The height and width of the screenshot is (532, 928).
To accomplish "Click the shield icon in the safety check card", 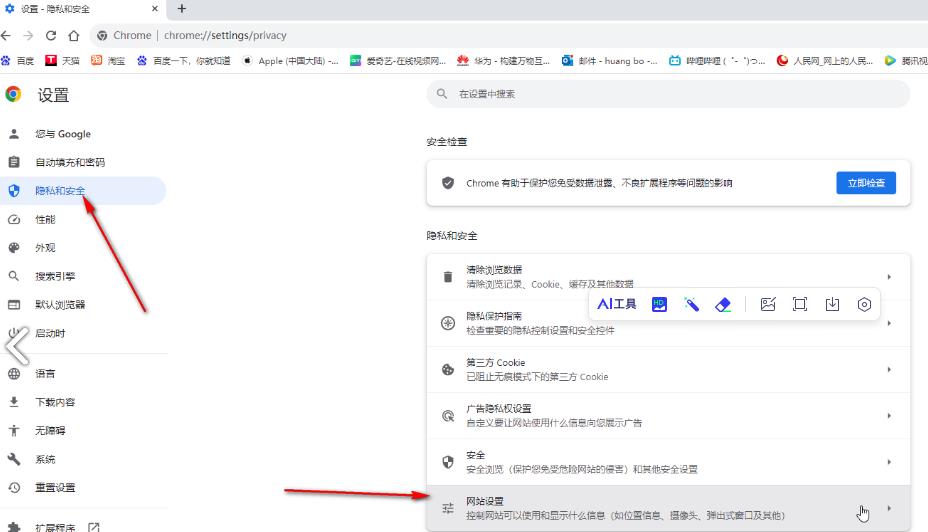I will click(448, 183).
